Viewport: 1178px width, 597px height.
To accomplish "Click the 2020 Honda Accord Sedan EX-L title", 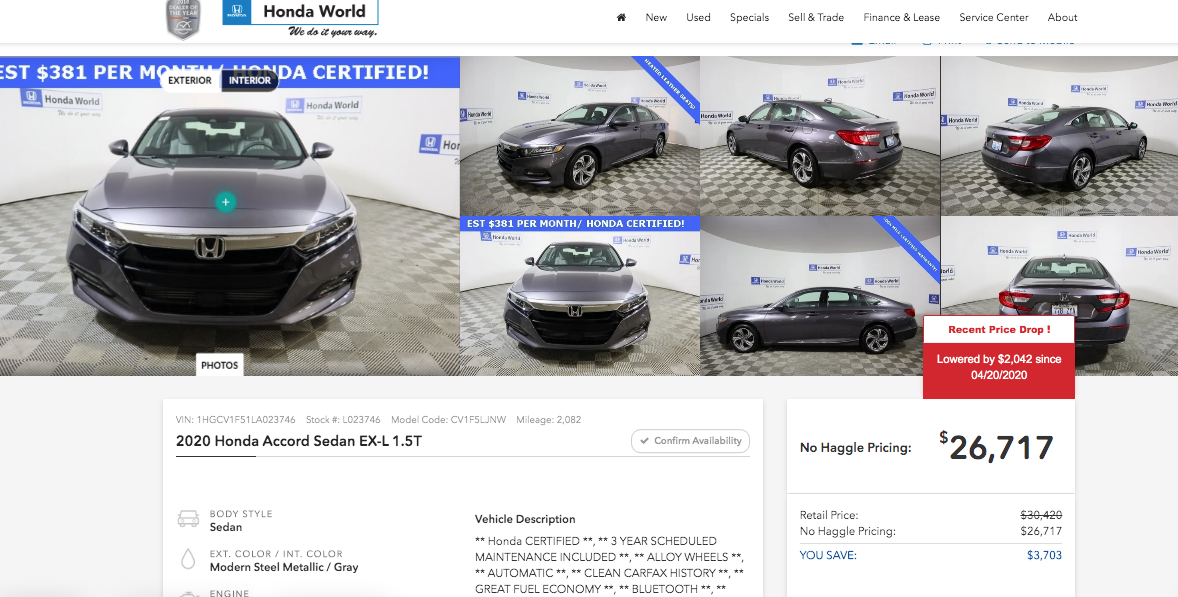I will tap(298, 441).
